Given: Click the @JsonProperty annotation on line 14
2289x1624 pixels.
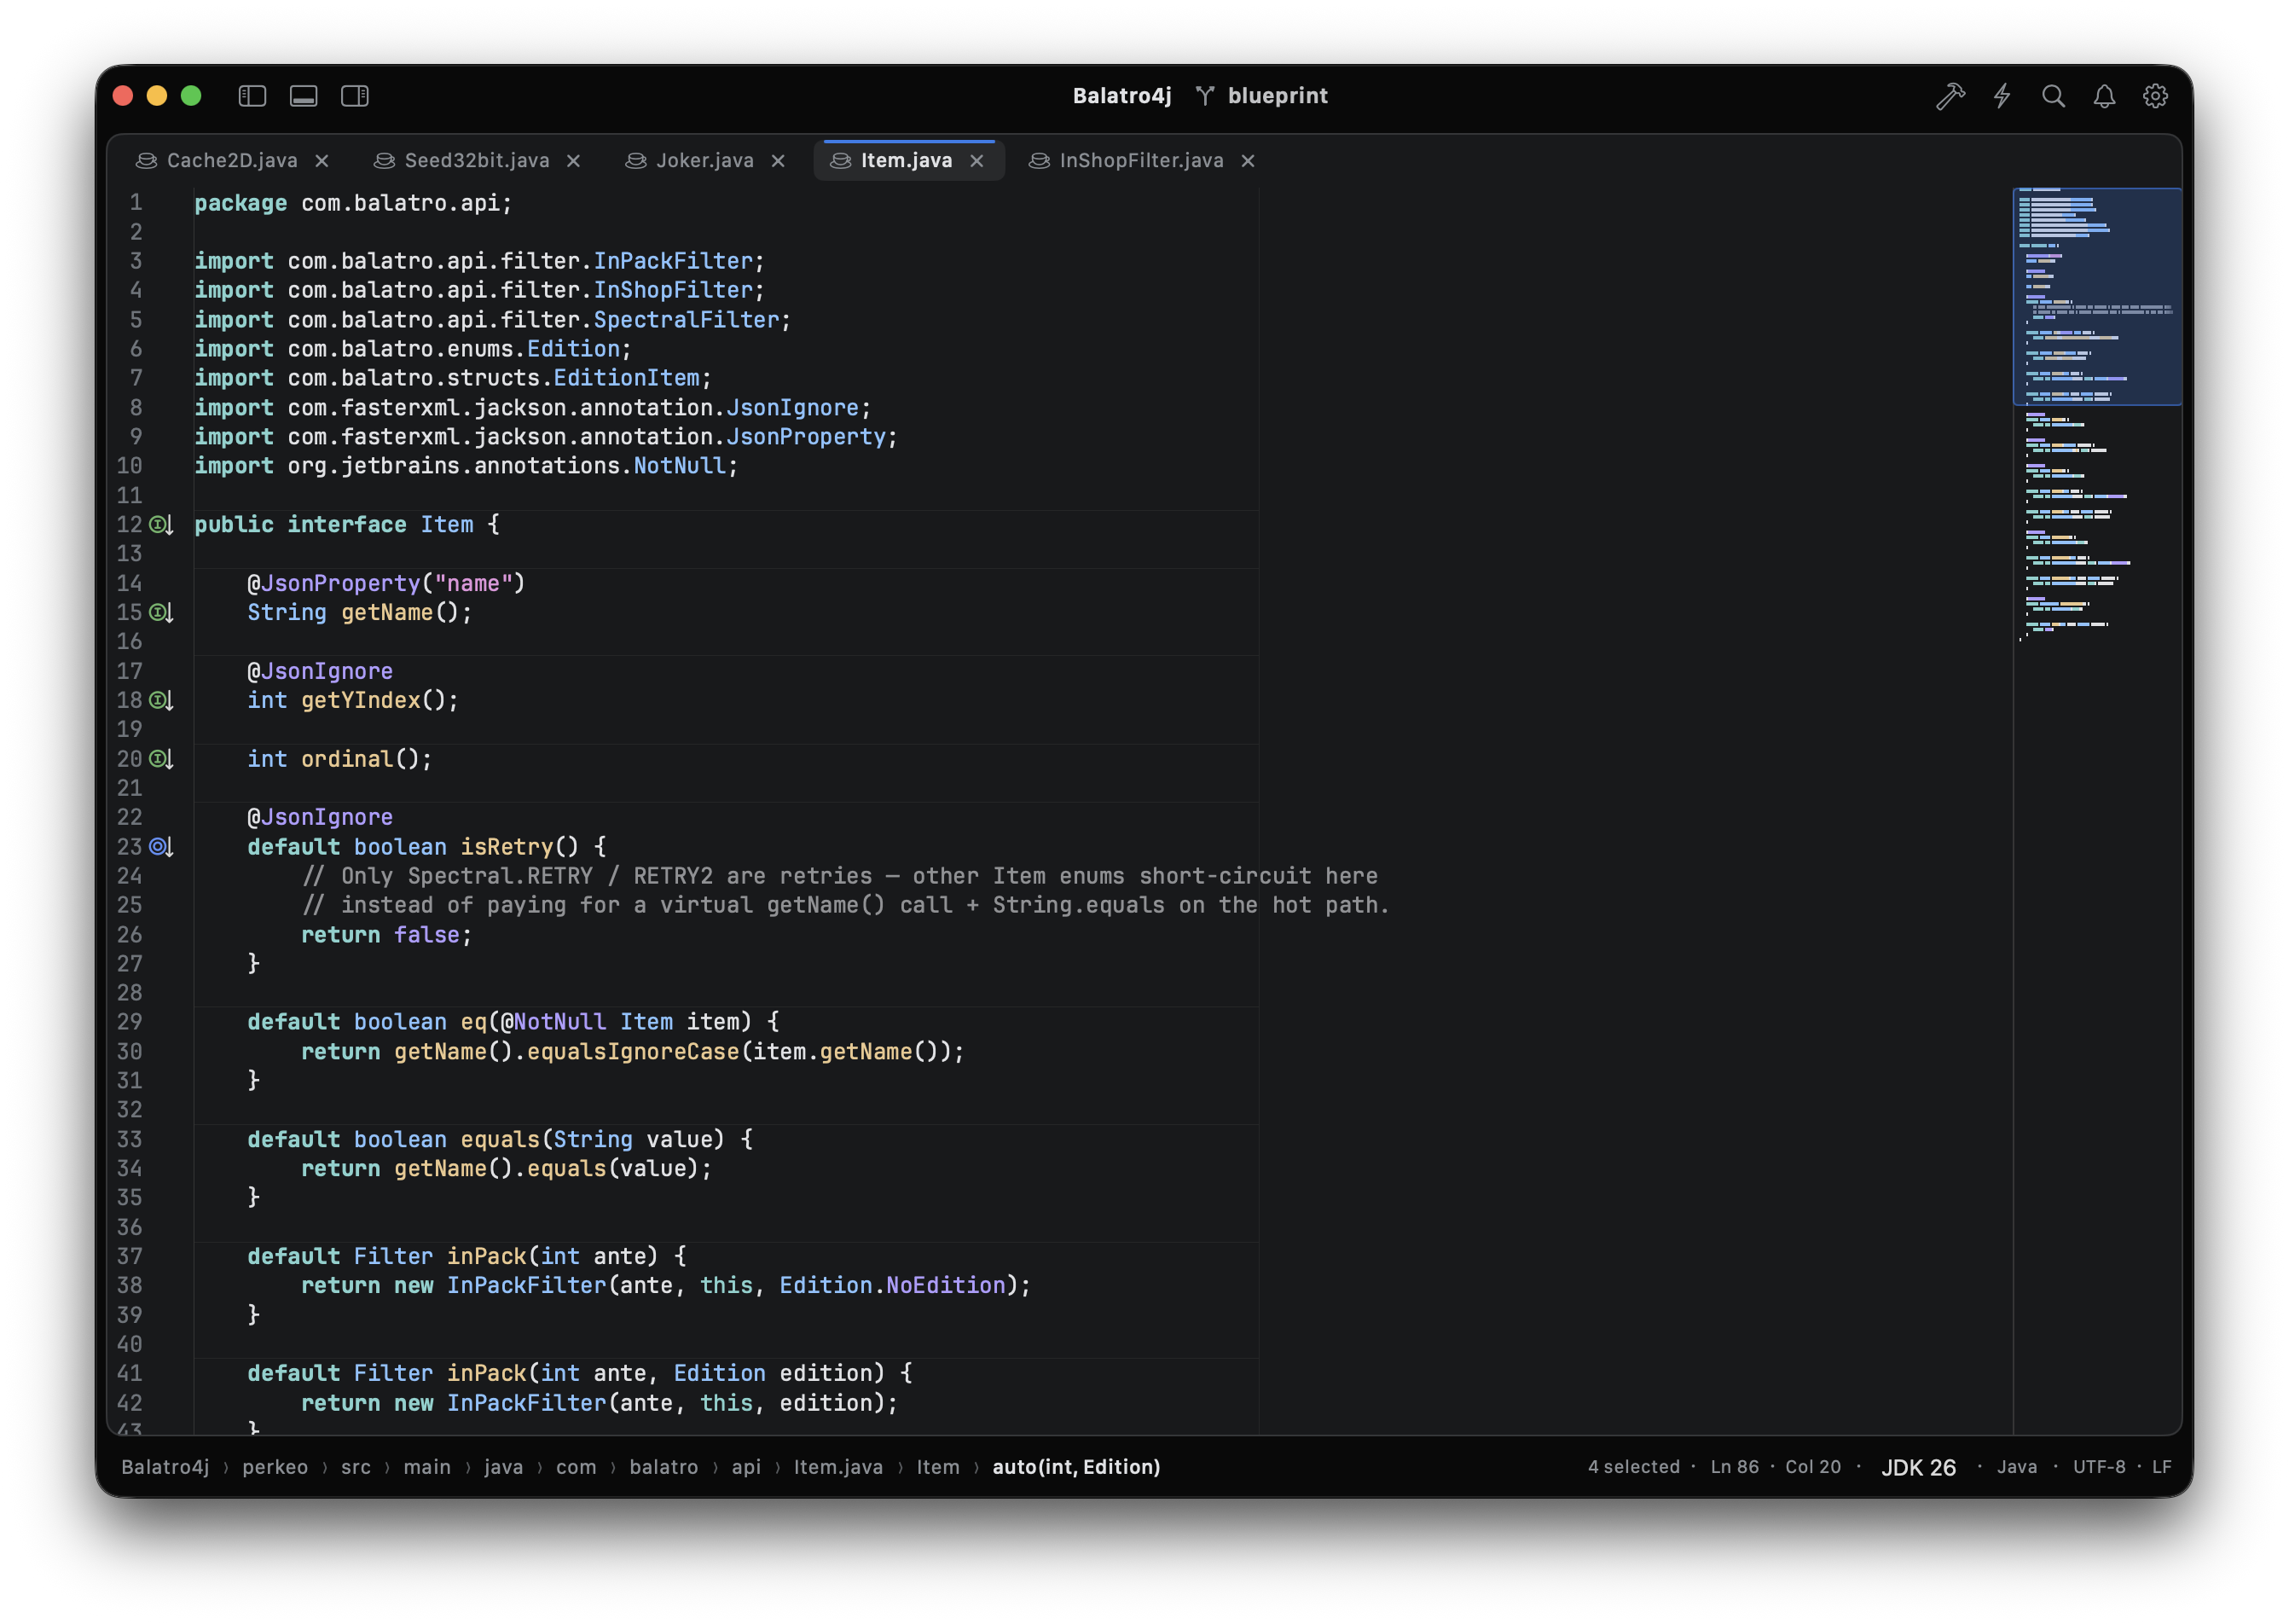Looking at the screenshot, I should (334, 583).
